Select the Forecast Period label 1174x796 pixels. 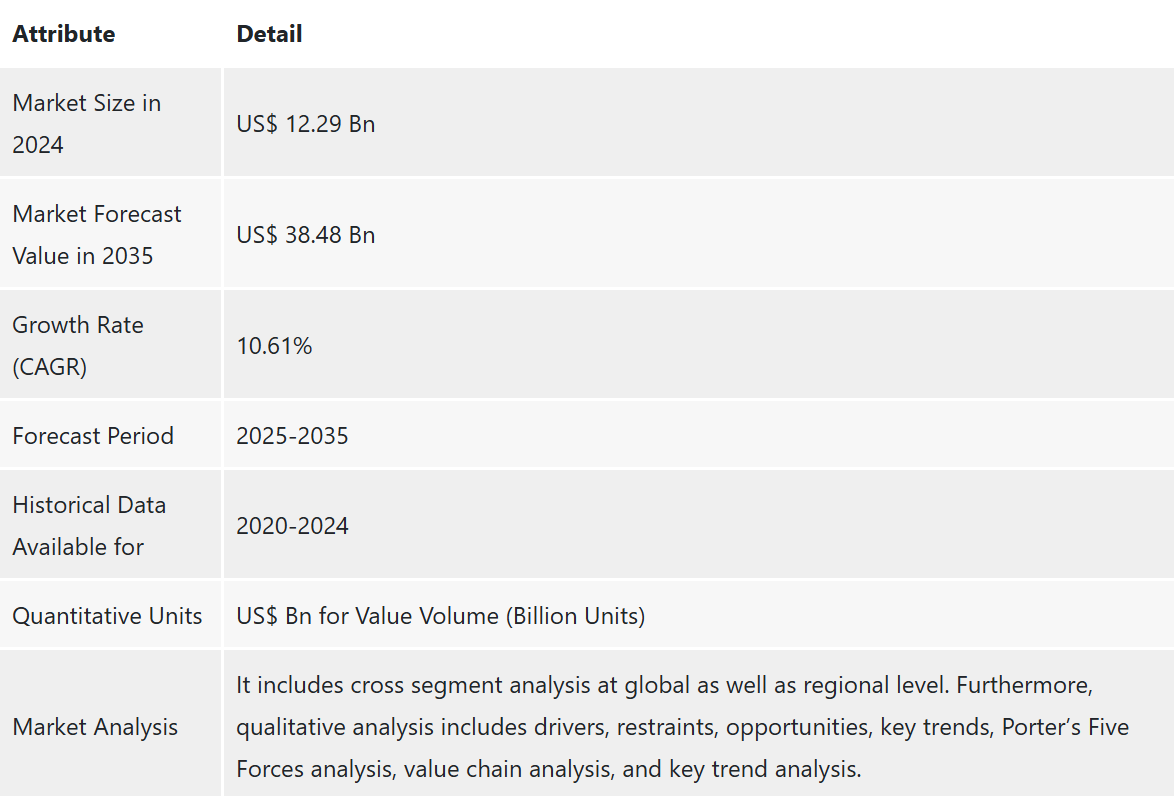click(93, 436)
